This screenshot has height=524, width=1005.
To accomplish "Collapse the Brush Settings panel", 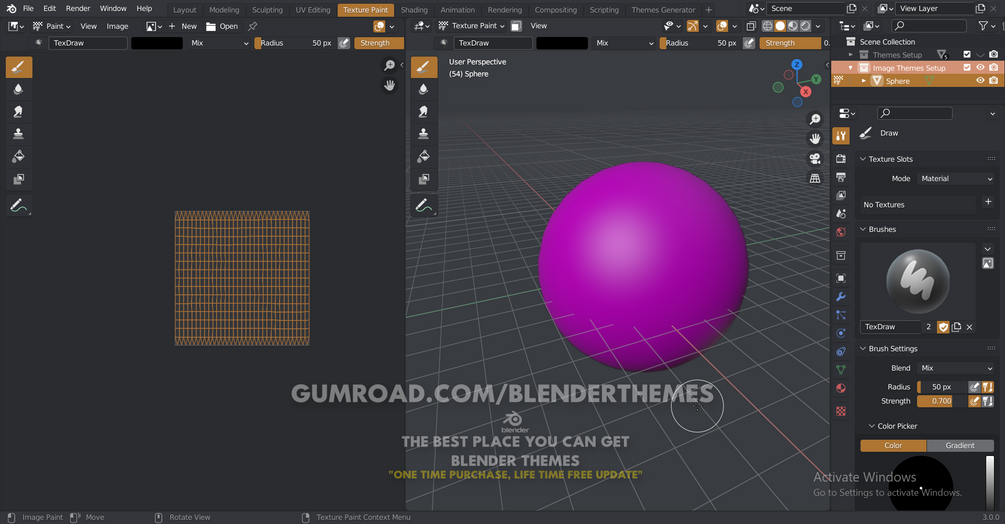I will 863,349.
